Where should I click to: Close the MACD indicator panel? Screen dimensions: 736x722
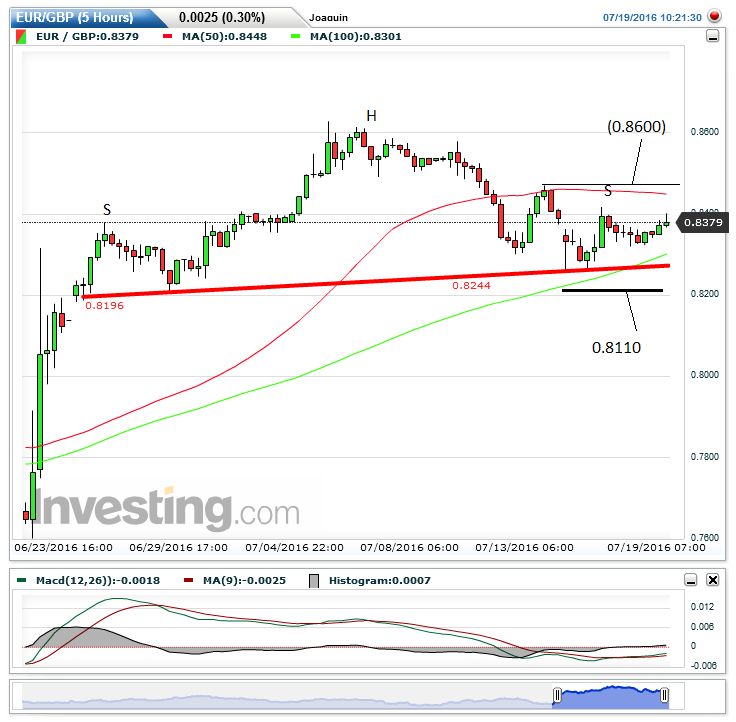[712, 580]
